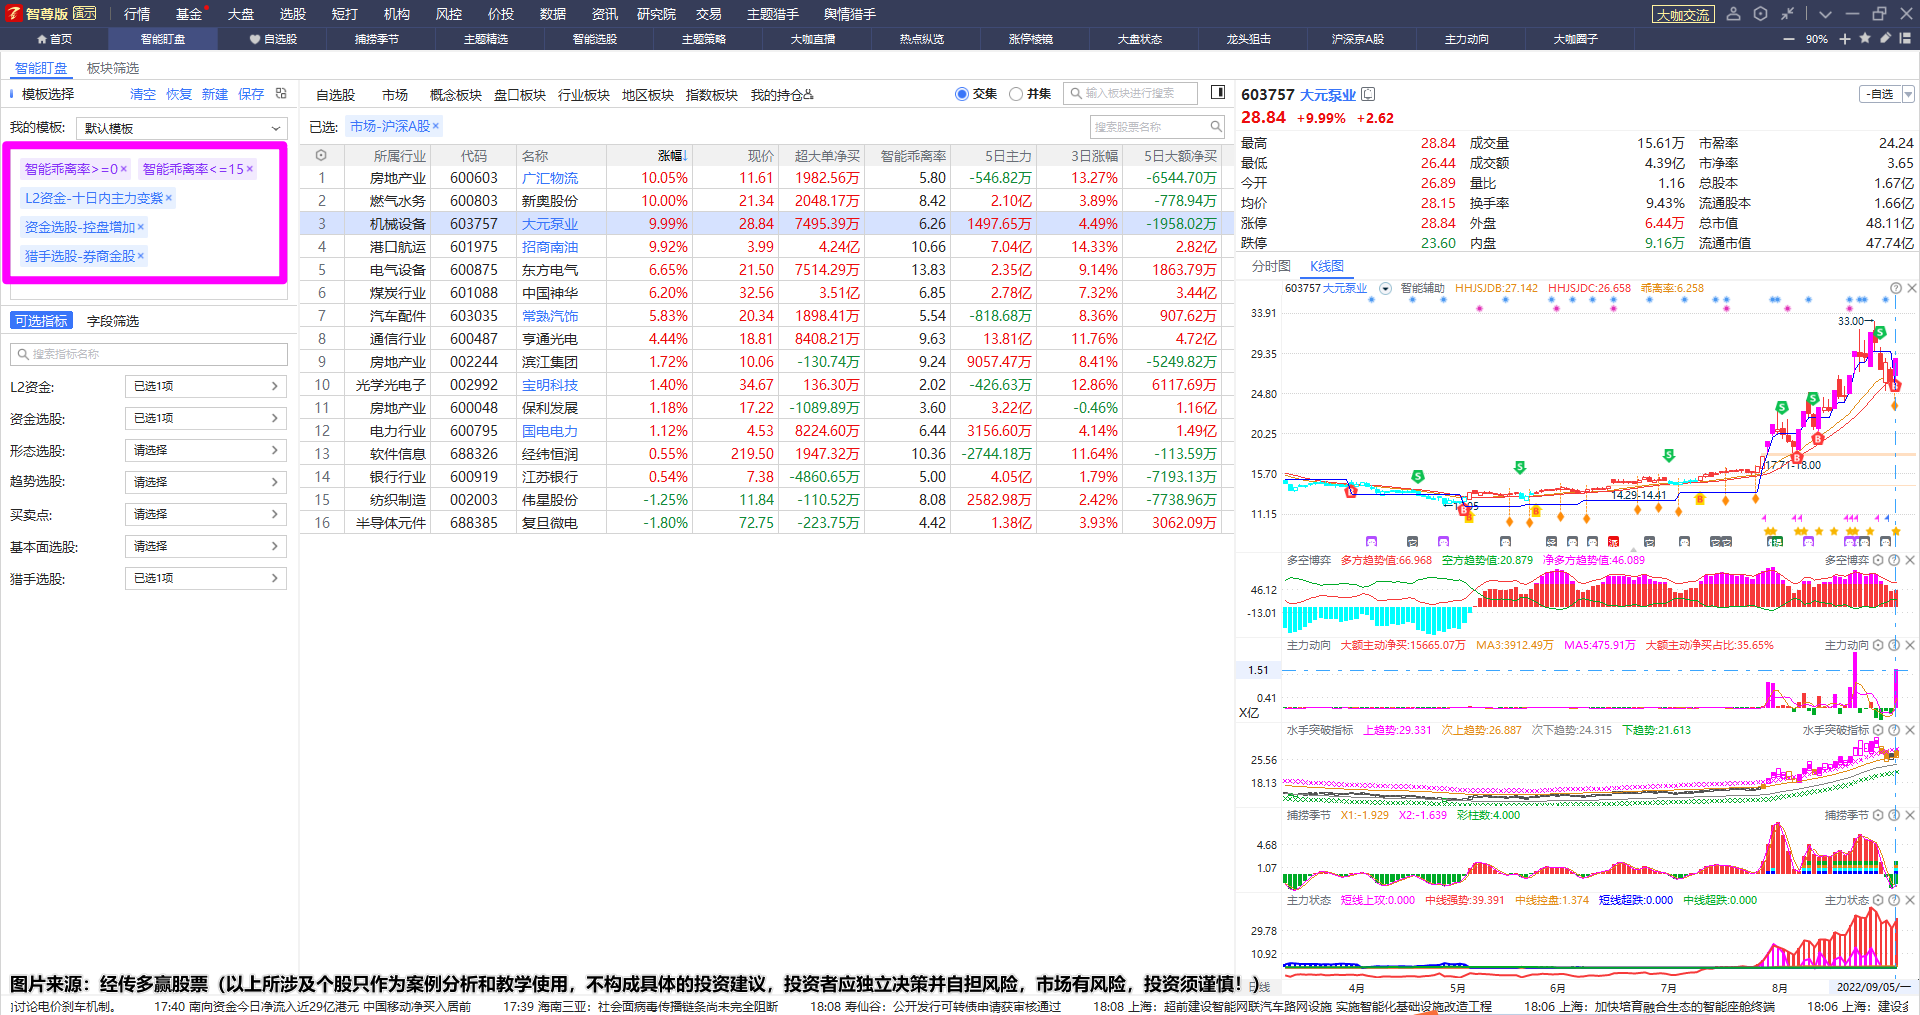Select the 并集 radio button
Screen dimensions: 1920x1015
(x=1016, y=94)
